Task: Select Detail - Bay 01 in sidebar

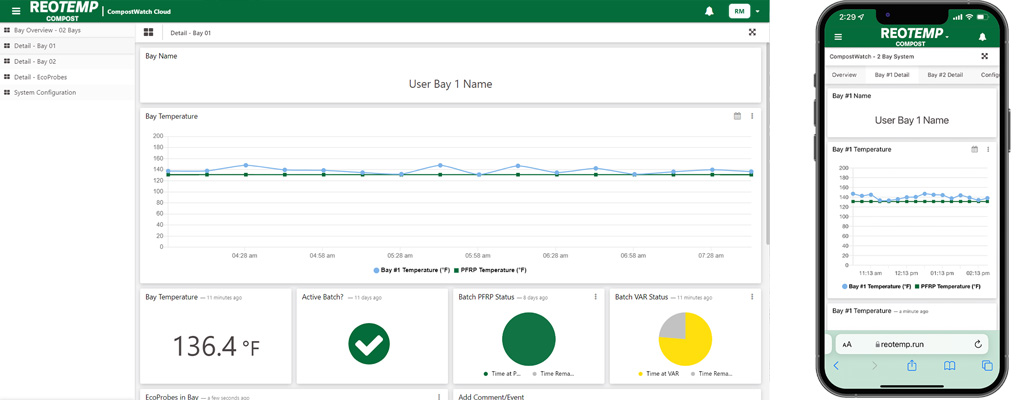Action: coord(68,46)
